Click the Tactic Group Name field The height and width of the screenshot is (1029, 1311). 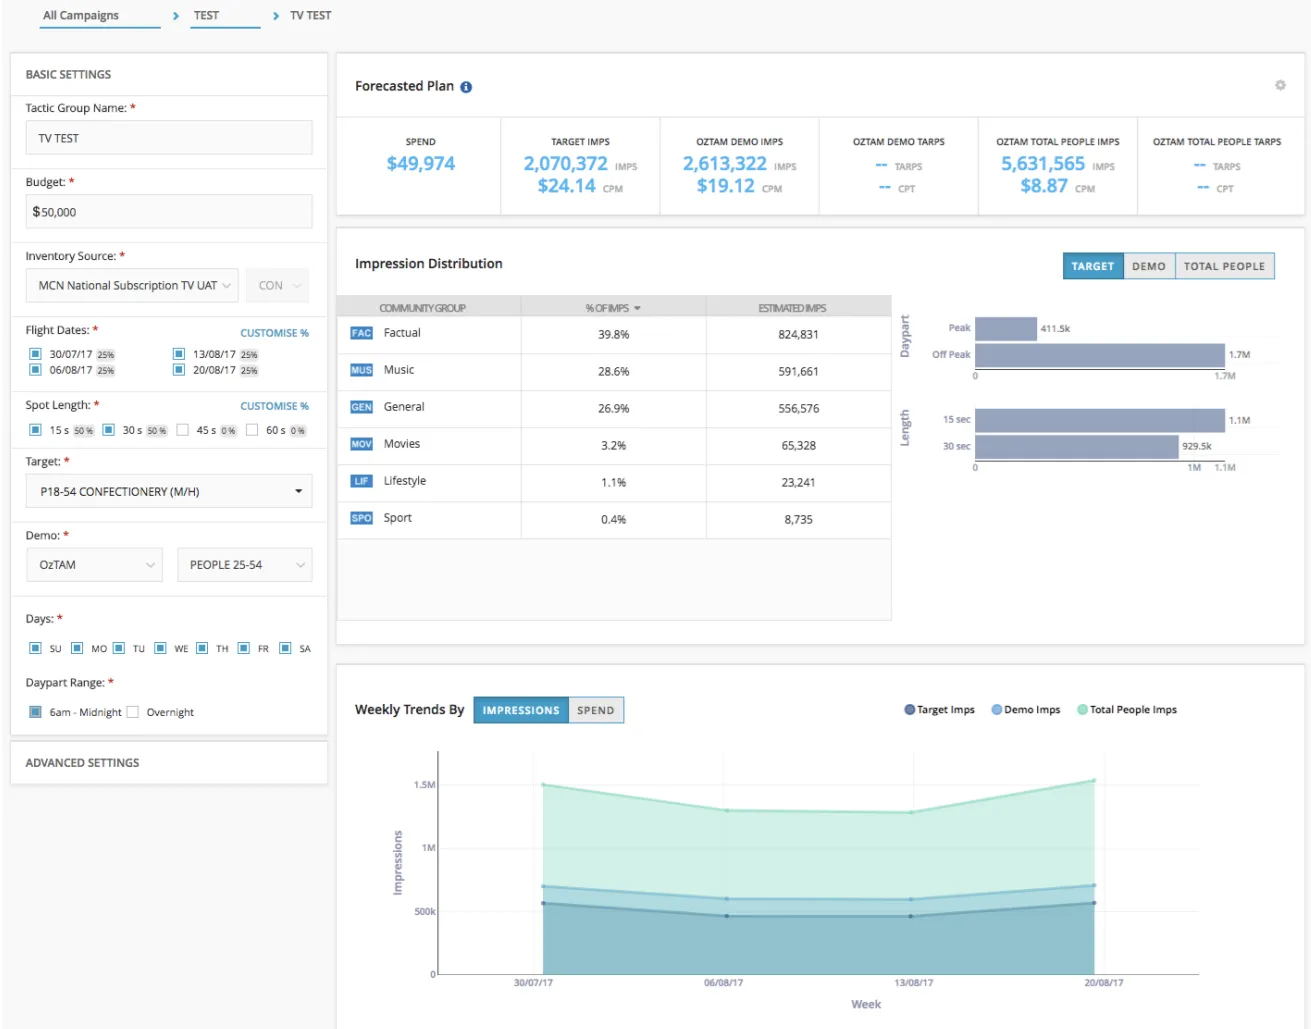pos(169,138)
